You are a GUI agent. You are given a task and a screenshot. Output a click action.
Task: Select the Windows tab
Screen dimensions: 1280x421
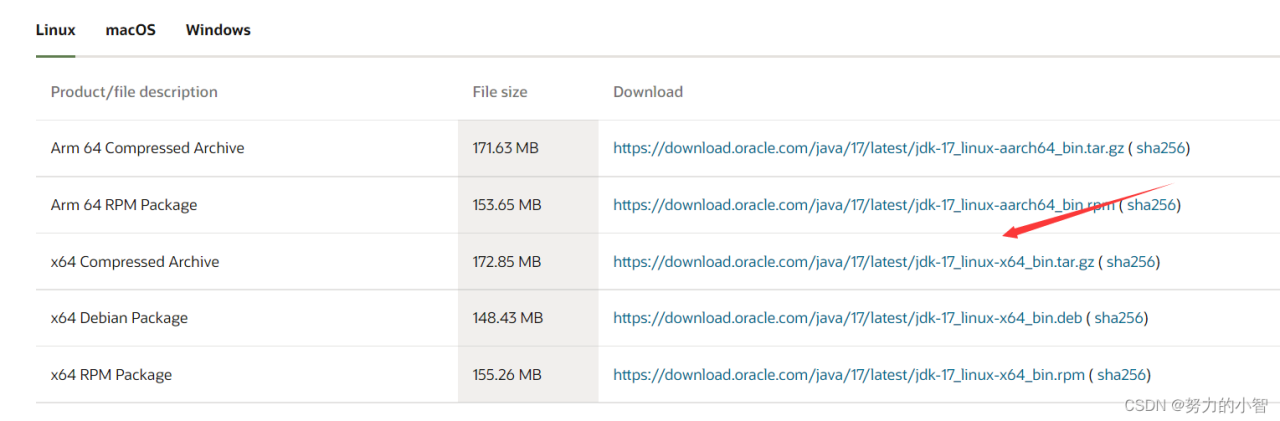(x=218, y=30)
